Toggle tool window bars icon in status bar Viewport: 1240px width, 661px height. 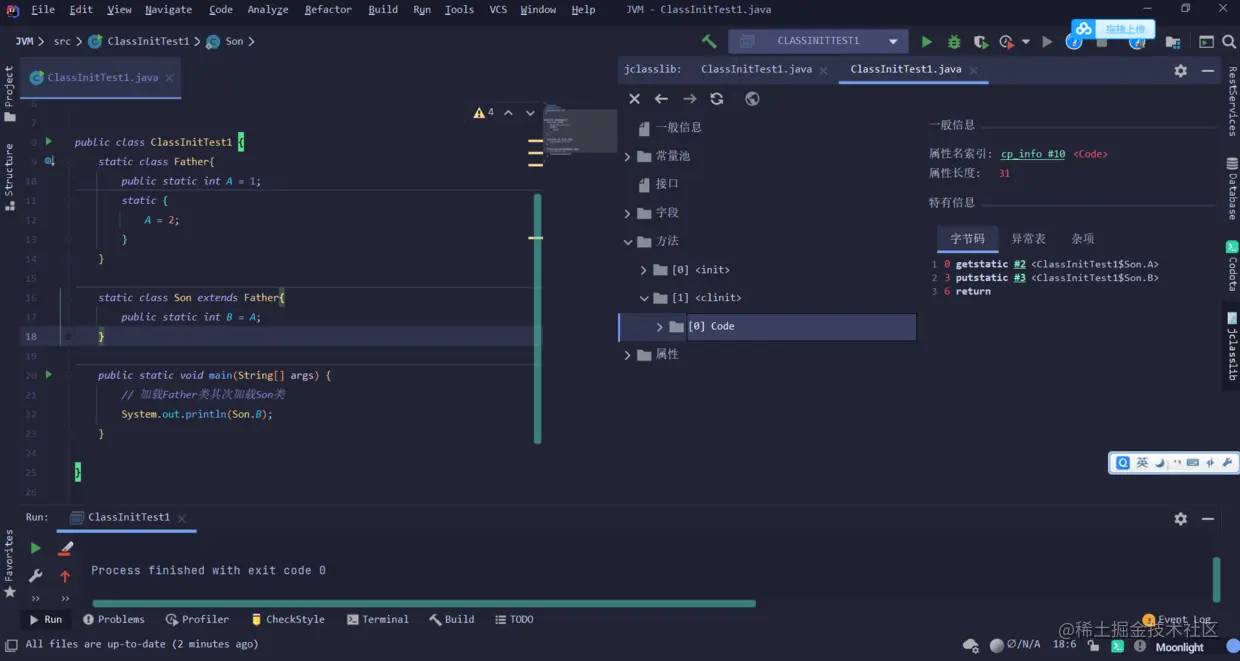[11, 644]
